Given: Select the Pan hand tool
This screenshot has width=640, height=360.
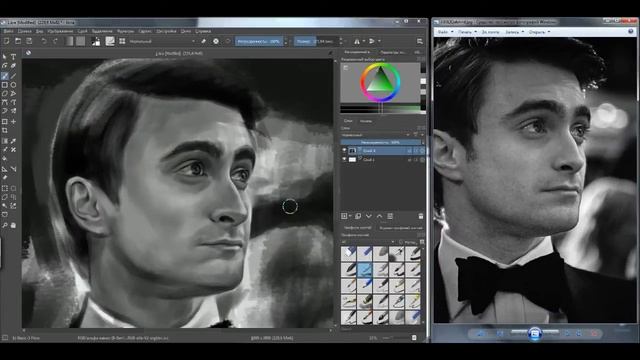Looking at the screenshot, I should [13, 225].
